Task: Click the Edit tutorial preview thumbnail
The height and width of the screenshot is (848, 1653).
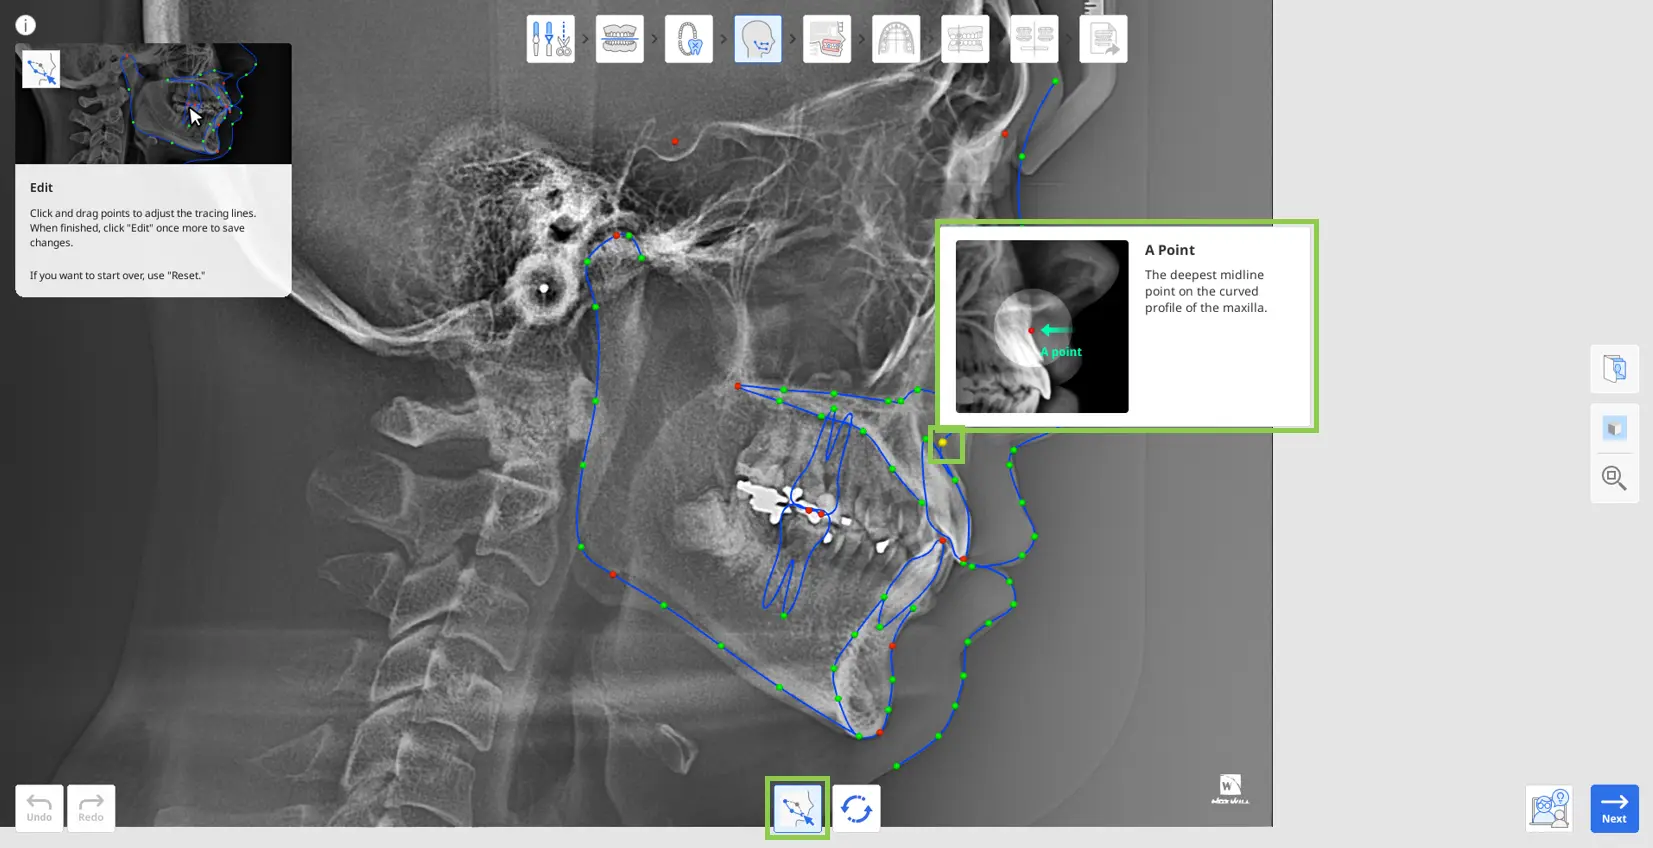Action: tap(153, 103)
